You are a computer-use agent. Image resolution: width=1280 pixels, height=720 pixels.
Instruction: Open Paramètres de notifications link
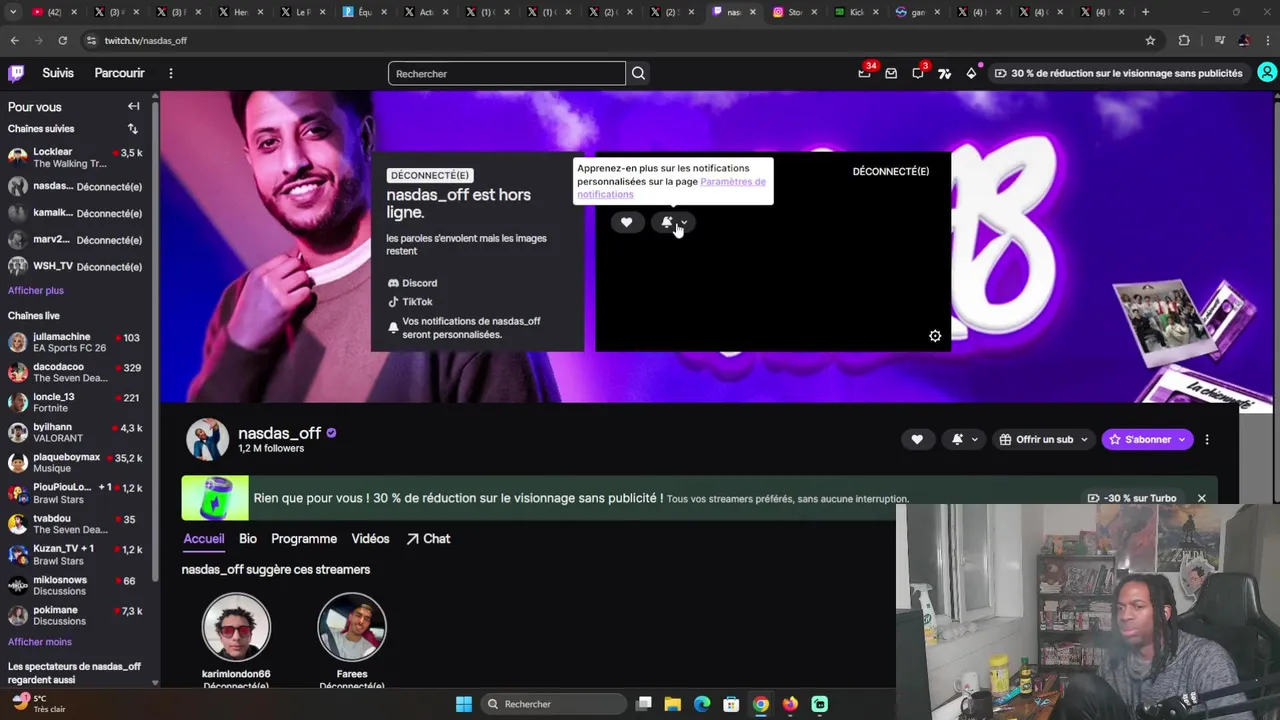click(x=671, y=188)
